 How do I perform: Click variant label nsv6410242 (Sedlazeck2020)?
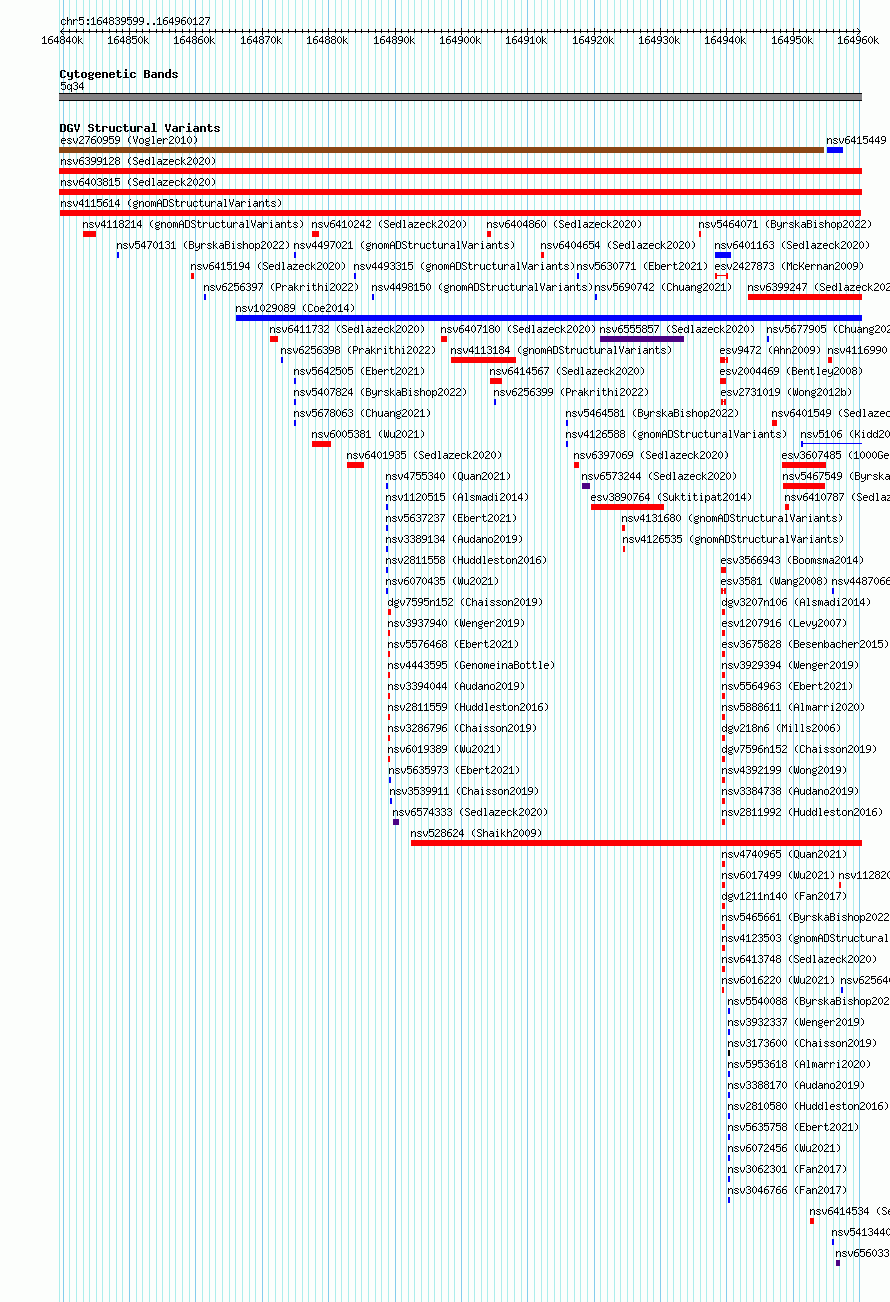tap(389, 224)
